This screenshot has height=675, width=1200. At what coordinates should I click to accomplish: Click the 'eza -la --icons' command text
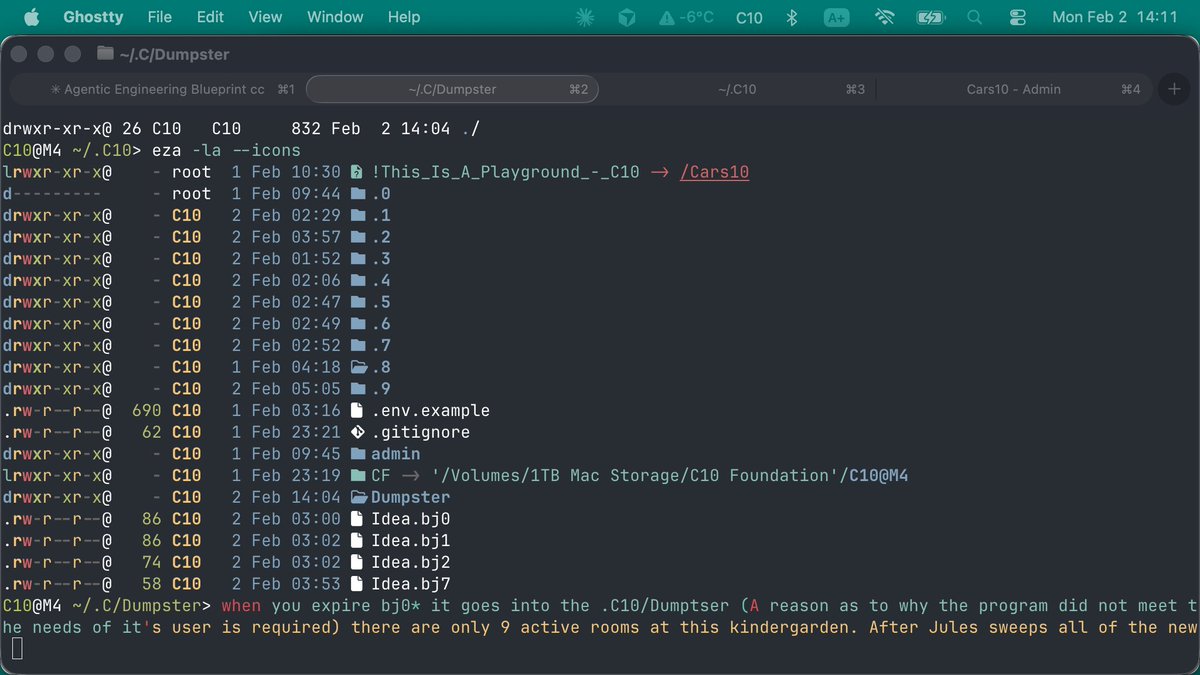(226, 151)
